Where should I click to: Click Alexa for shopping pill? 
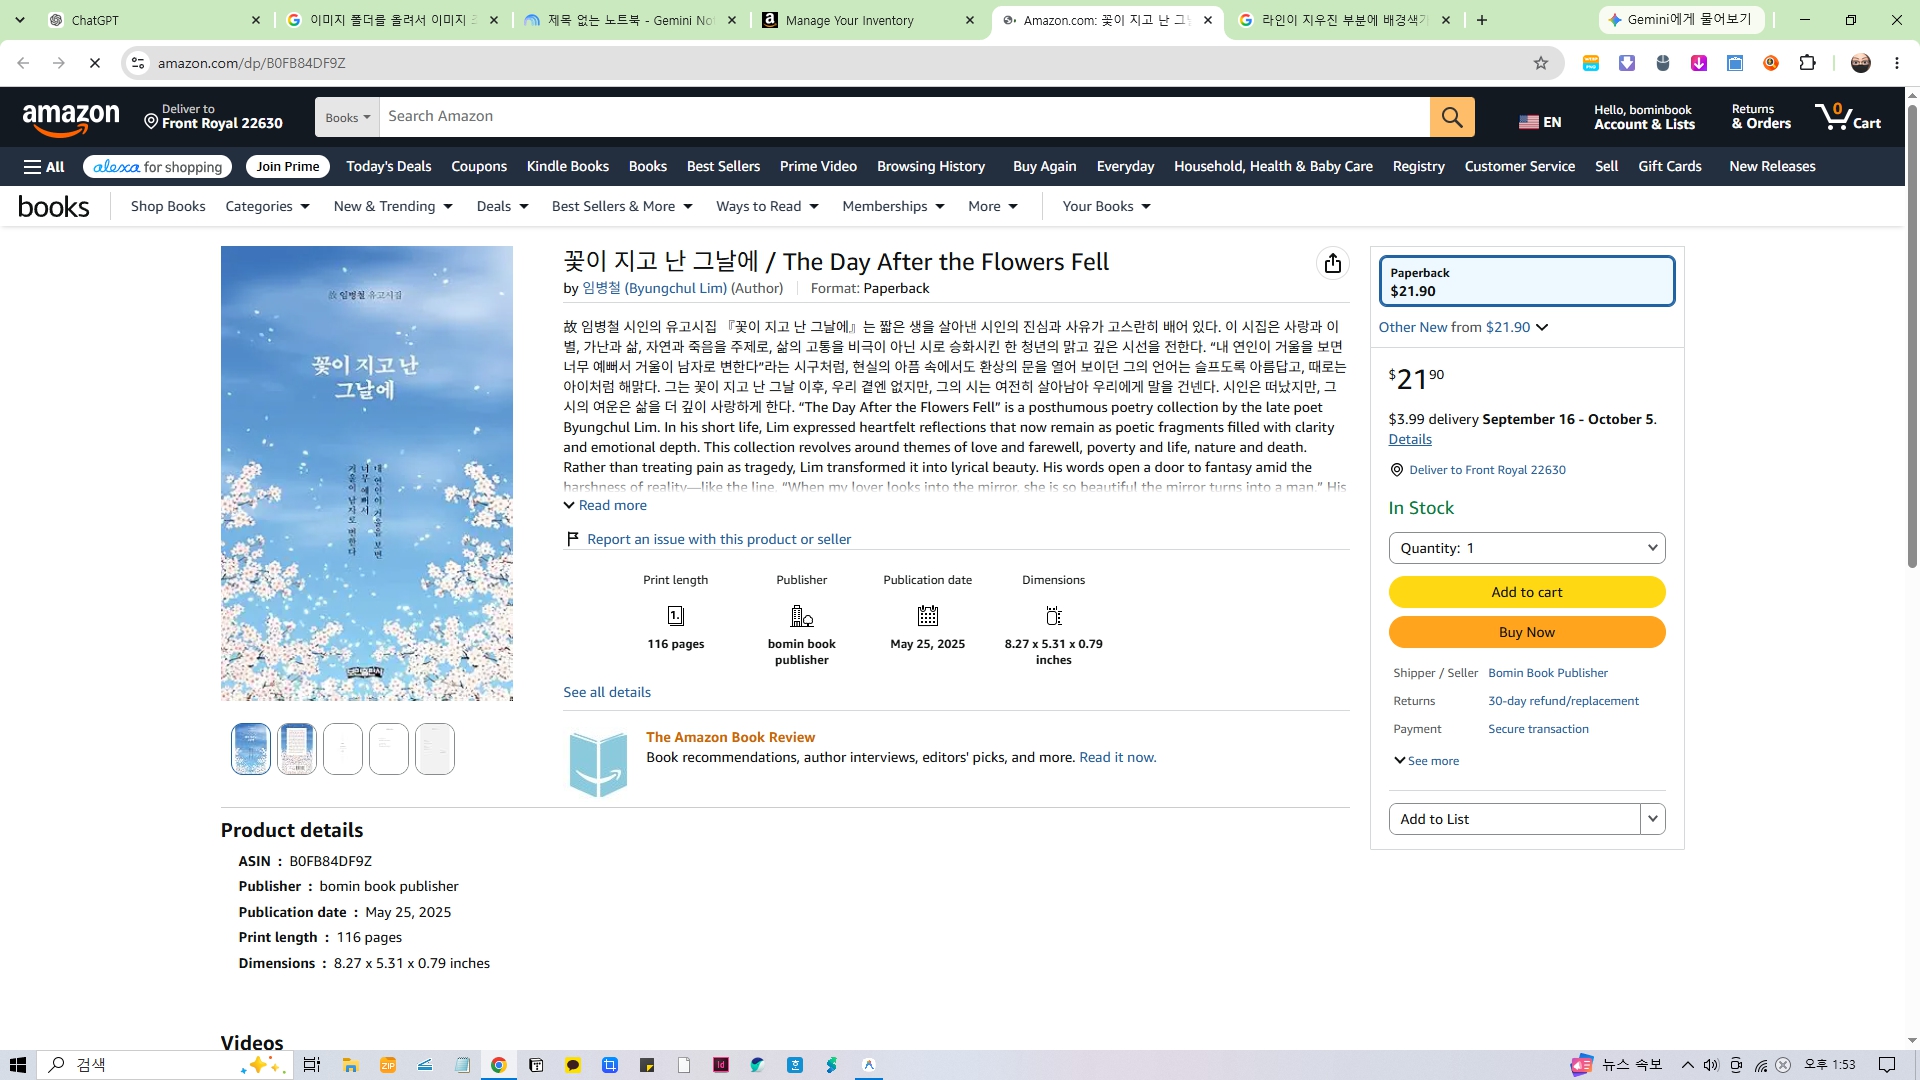157,167
